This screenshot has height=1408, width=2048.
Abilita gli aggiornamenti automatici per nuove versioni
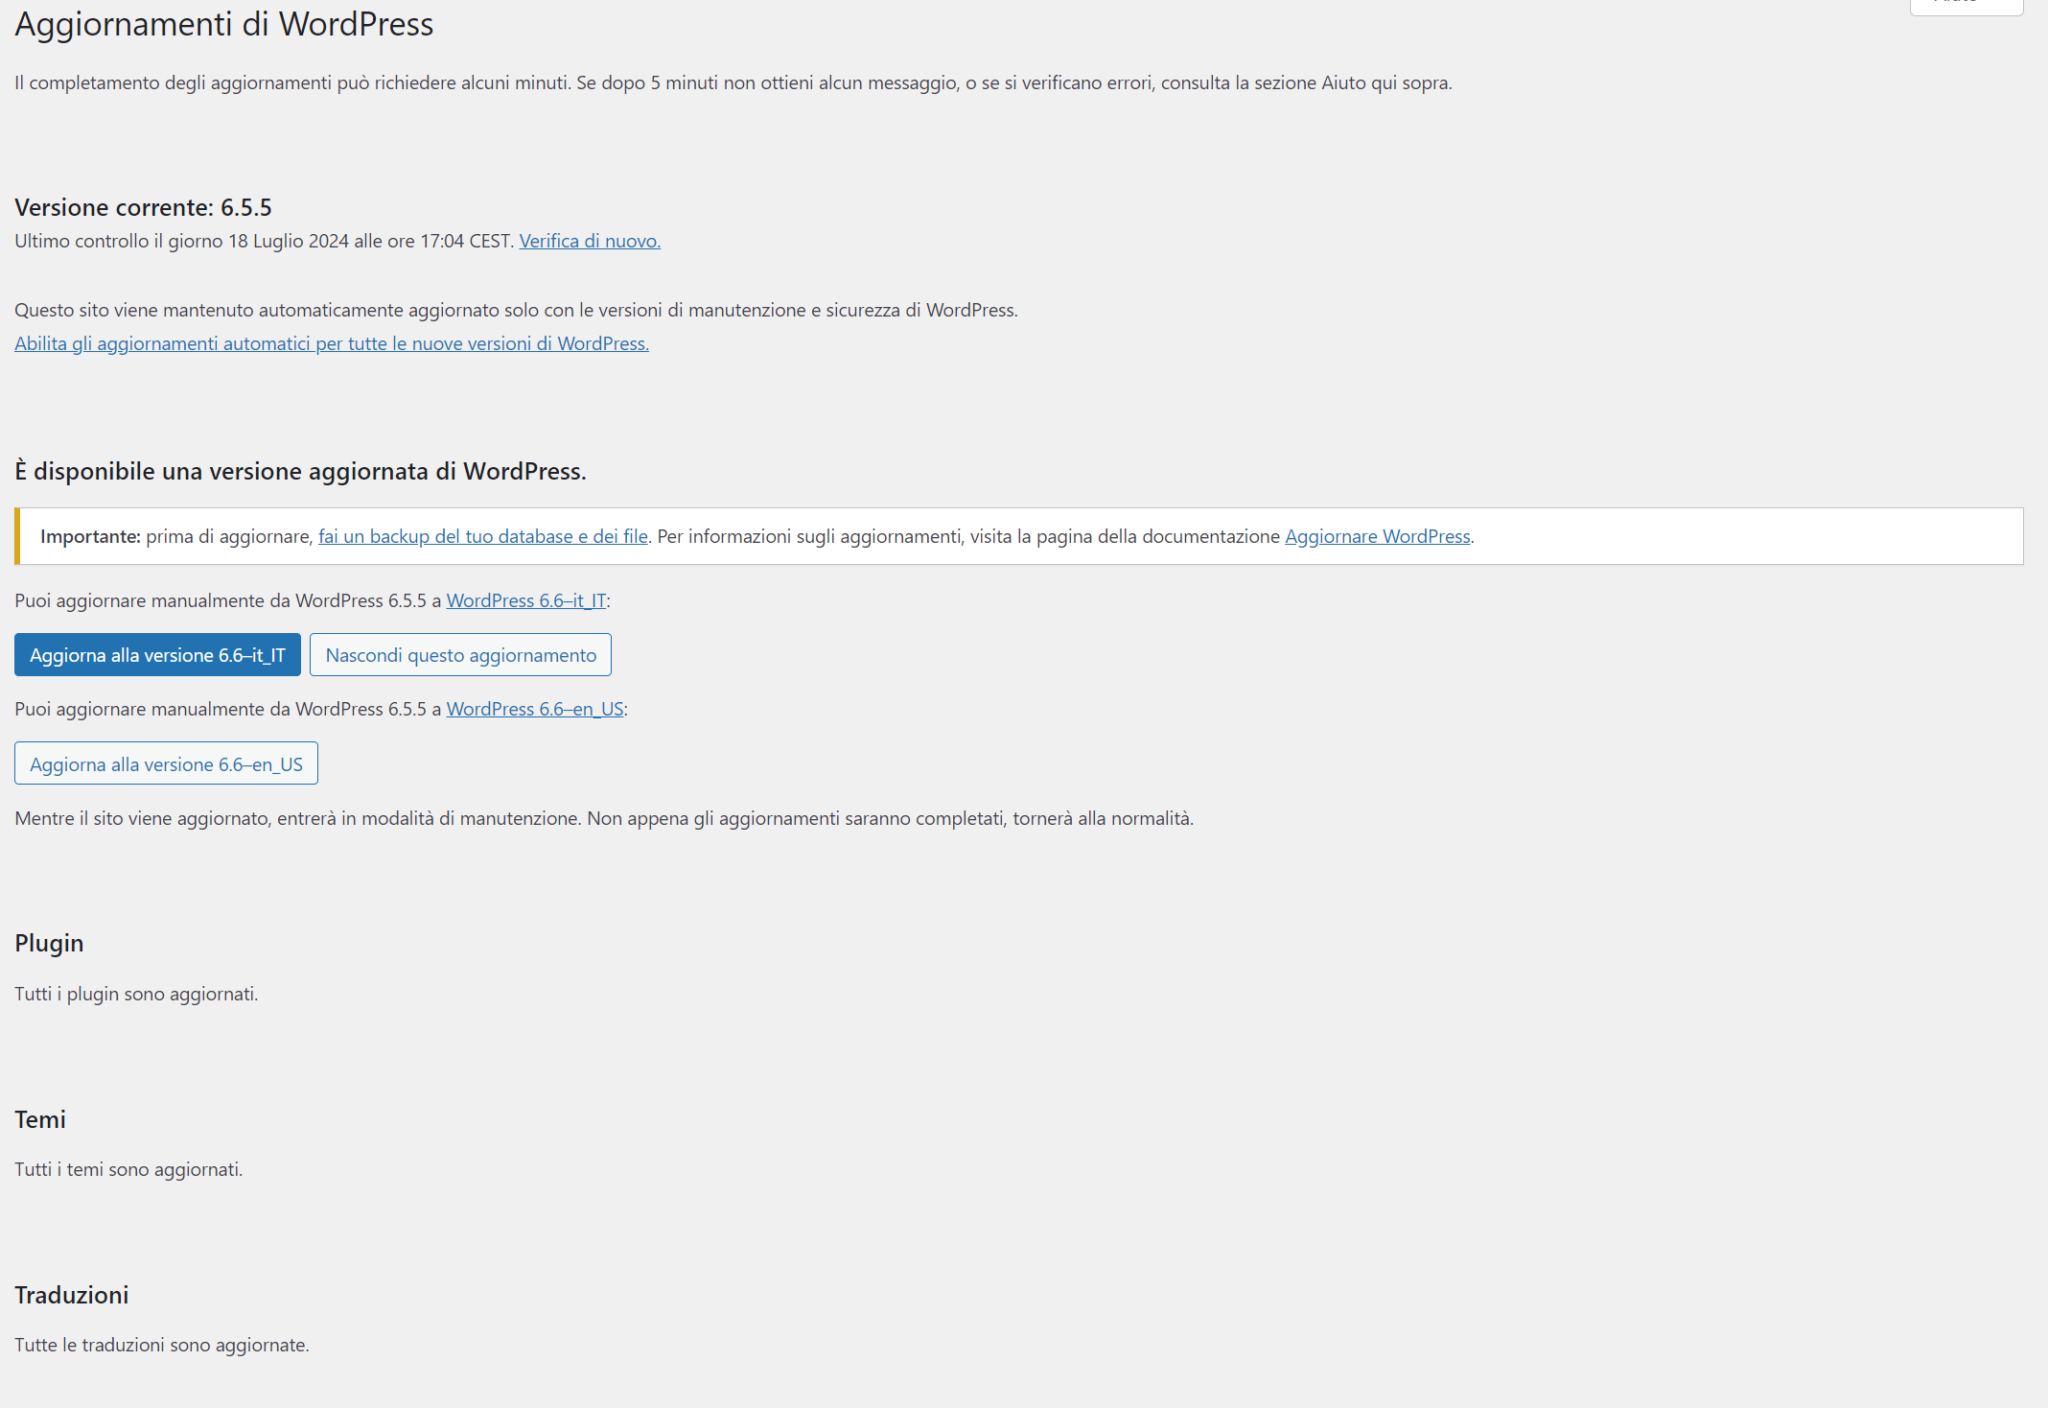click(x=331, y=343)
